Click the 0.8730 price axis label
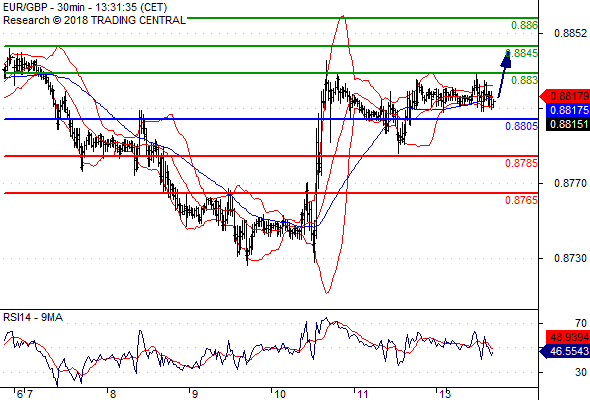Image resolution: width=590 pixels, height=400 pixels. [x=570, y=259]
